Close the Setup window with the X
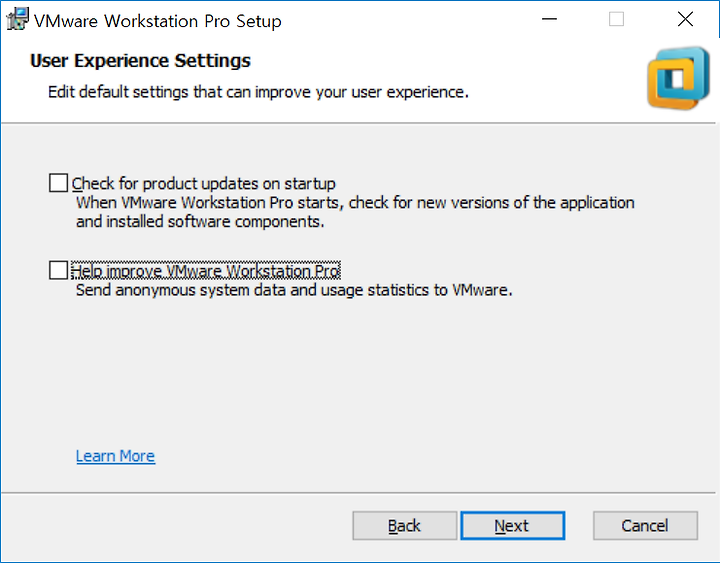 click(x=685, y=19)
